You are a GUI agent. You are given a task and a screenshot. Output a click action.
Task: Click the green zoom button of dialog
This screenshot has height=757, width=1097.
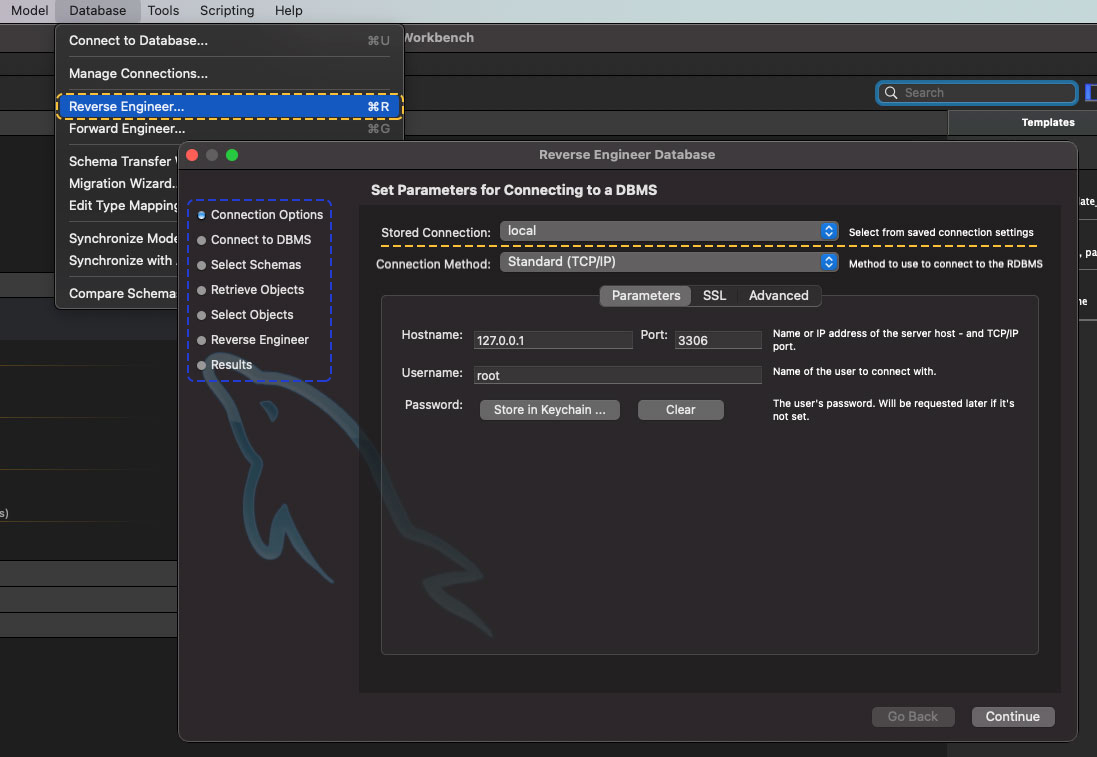[x=232, y=155]
